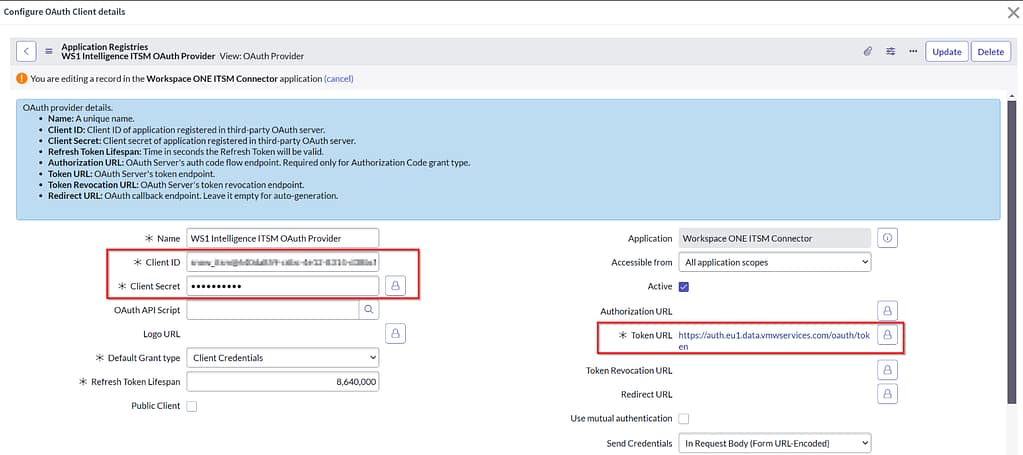Click the read-only Application field
1023x455 pixels.
[x=775, y=238]
